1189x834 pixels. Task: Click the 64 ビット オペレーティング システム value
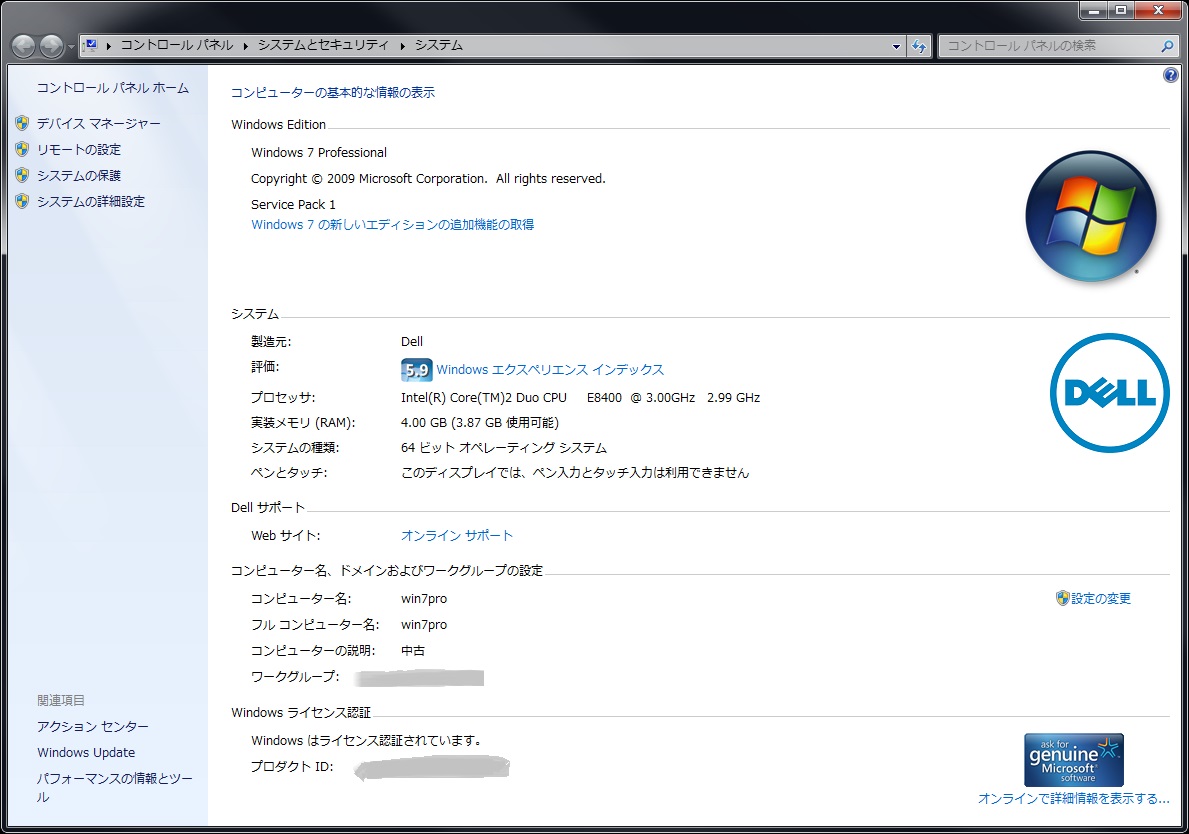coord(504,447)
